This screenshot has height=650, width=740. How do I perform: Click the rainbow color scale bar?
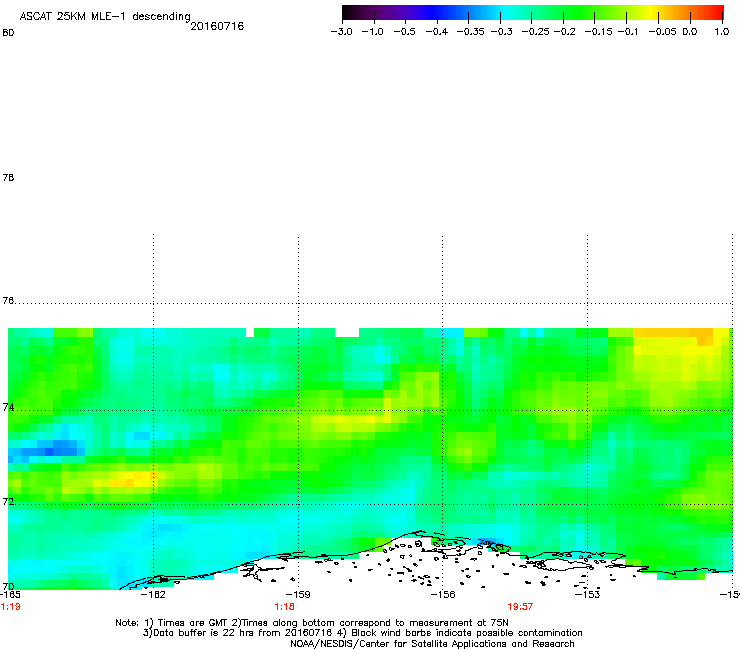coord(533,13)
